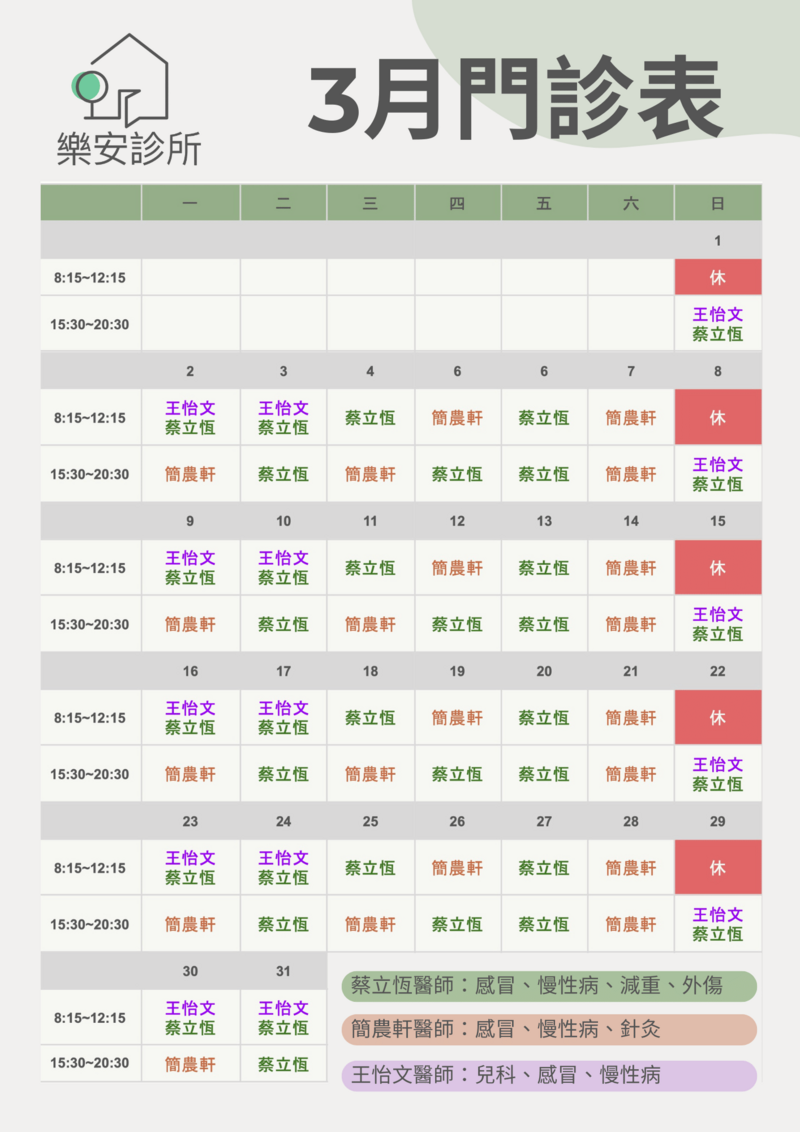The image size is (800, 1132).
Task: Click the red 休 cell for March 22
Action: tap(717, 718)
